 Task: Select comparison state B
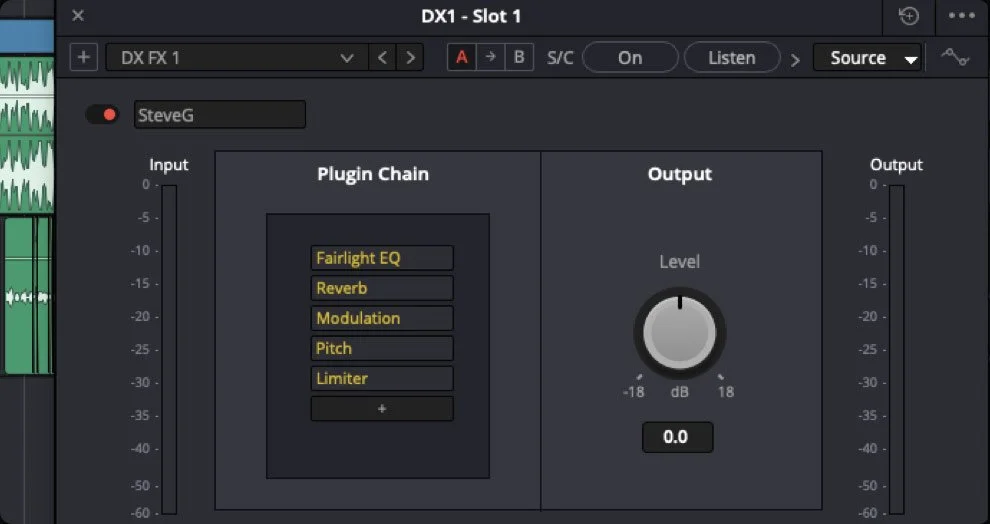point(519,57)
